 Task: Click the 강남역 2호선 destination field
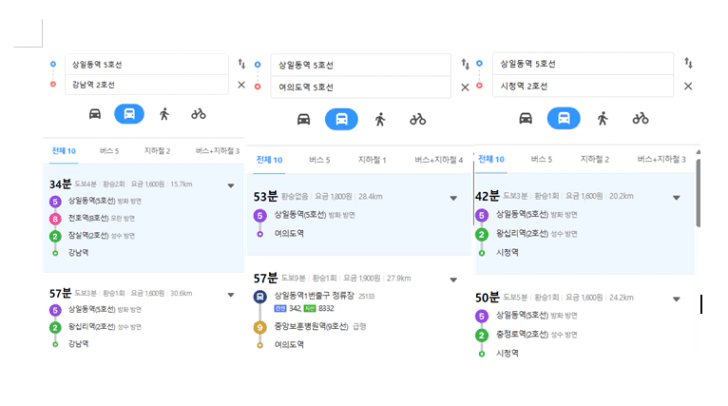tap(147, 85)
